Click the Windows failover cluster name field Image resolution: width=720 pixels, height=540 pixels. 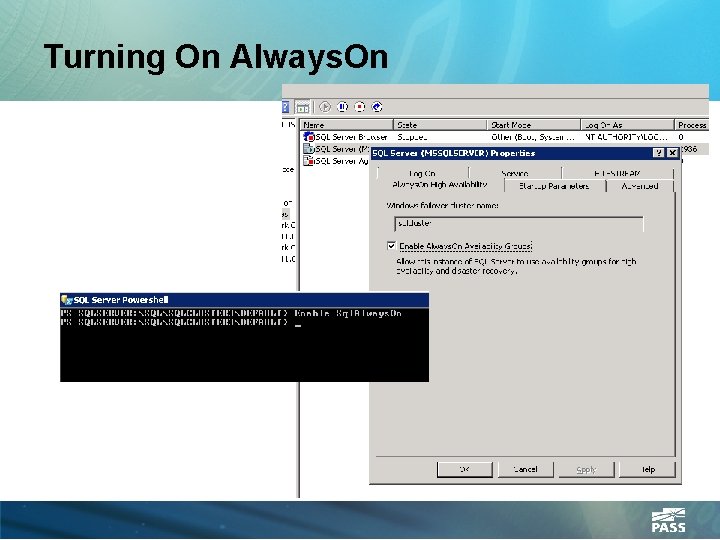(518, 224)
